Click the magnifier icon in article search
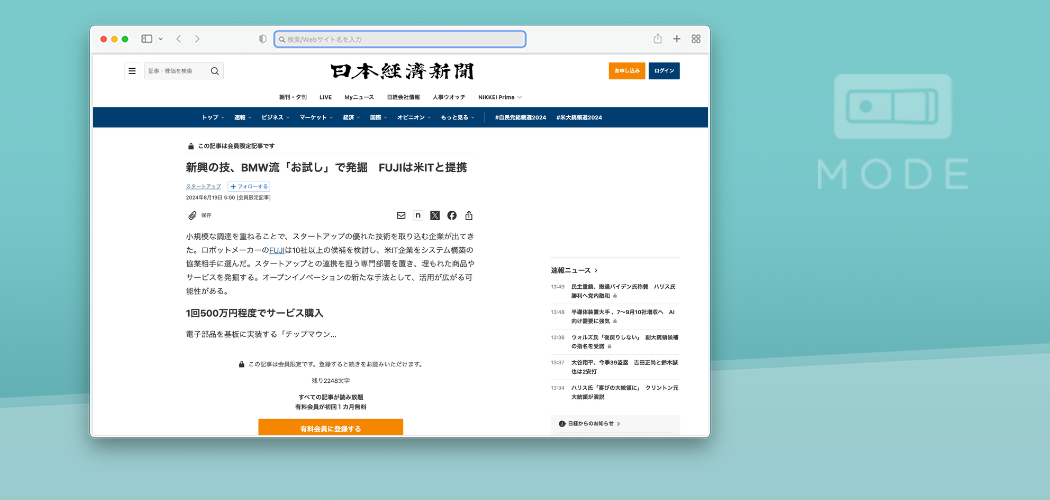 coord(215,71)
